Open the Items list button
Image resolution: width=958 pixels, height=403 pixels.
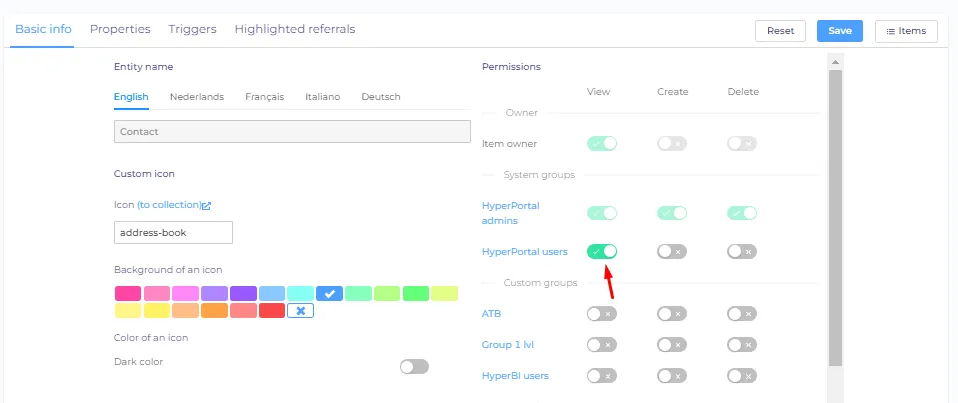tap(906, 31)
